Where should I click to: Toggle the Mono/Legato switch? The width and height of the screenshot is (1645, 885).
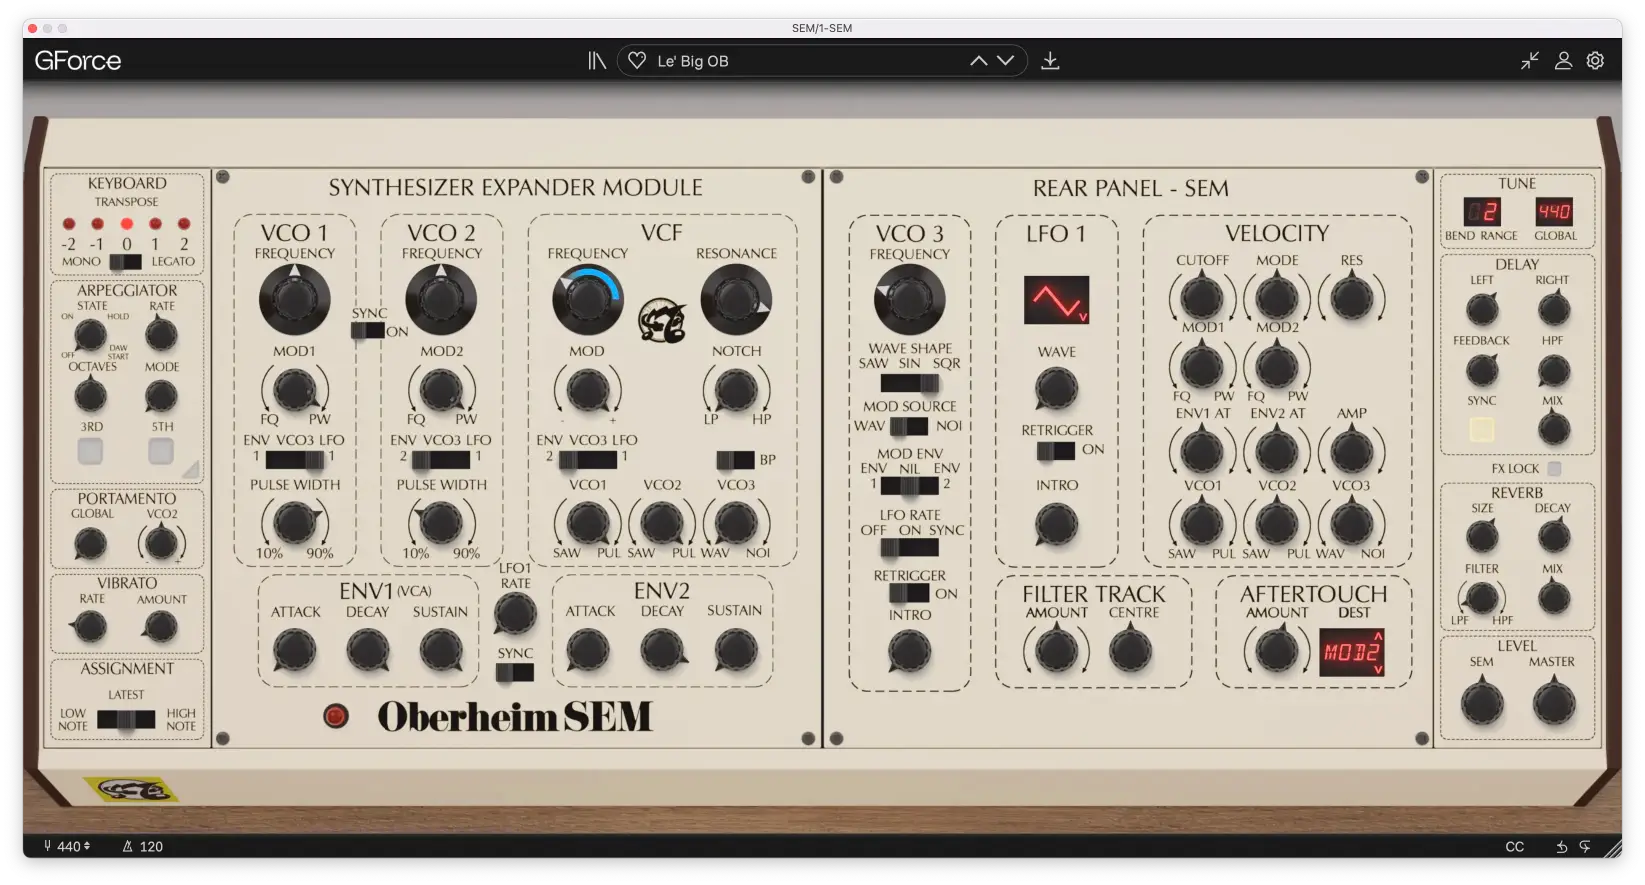click(x=126, y=262)
